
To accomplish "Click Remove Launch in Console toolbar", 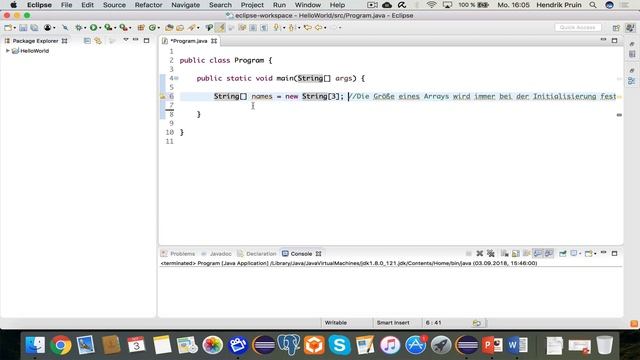I will pos(480,253).
